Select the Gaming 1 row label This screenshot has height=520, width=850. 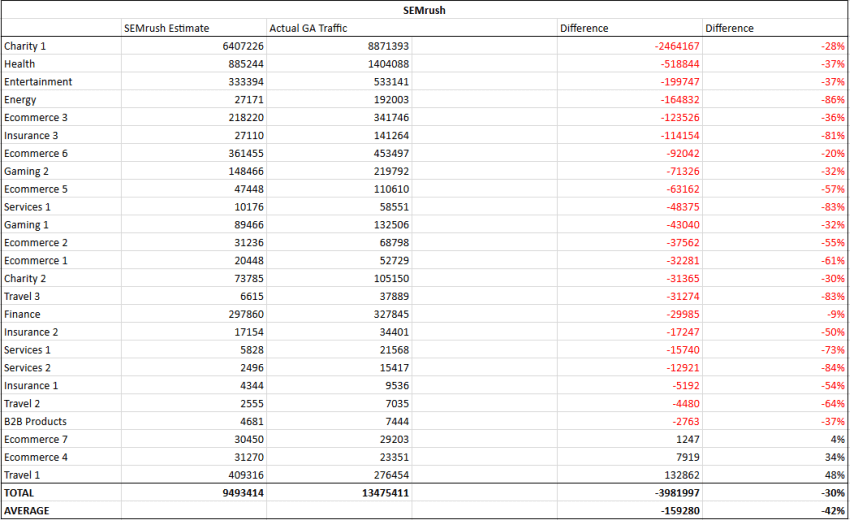click(61, 225)
